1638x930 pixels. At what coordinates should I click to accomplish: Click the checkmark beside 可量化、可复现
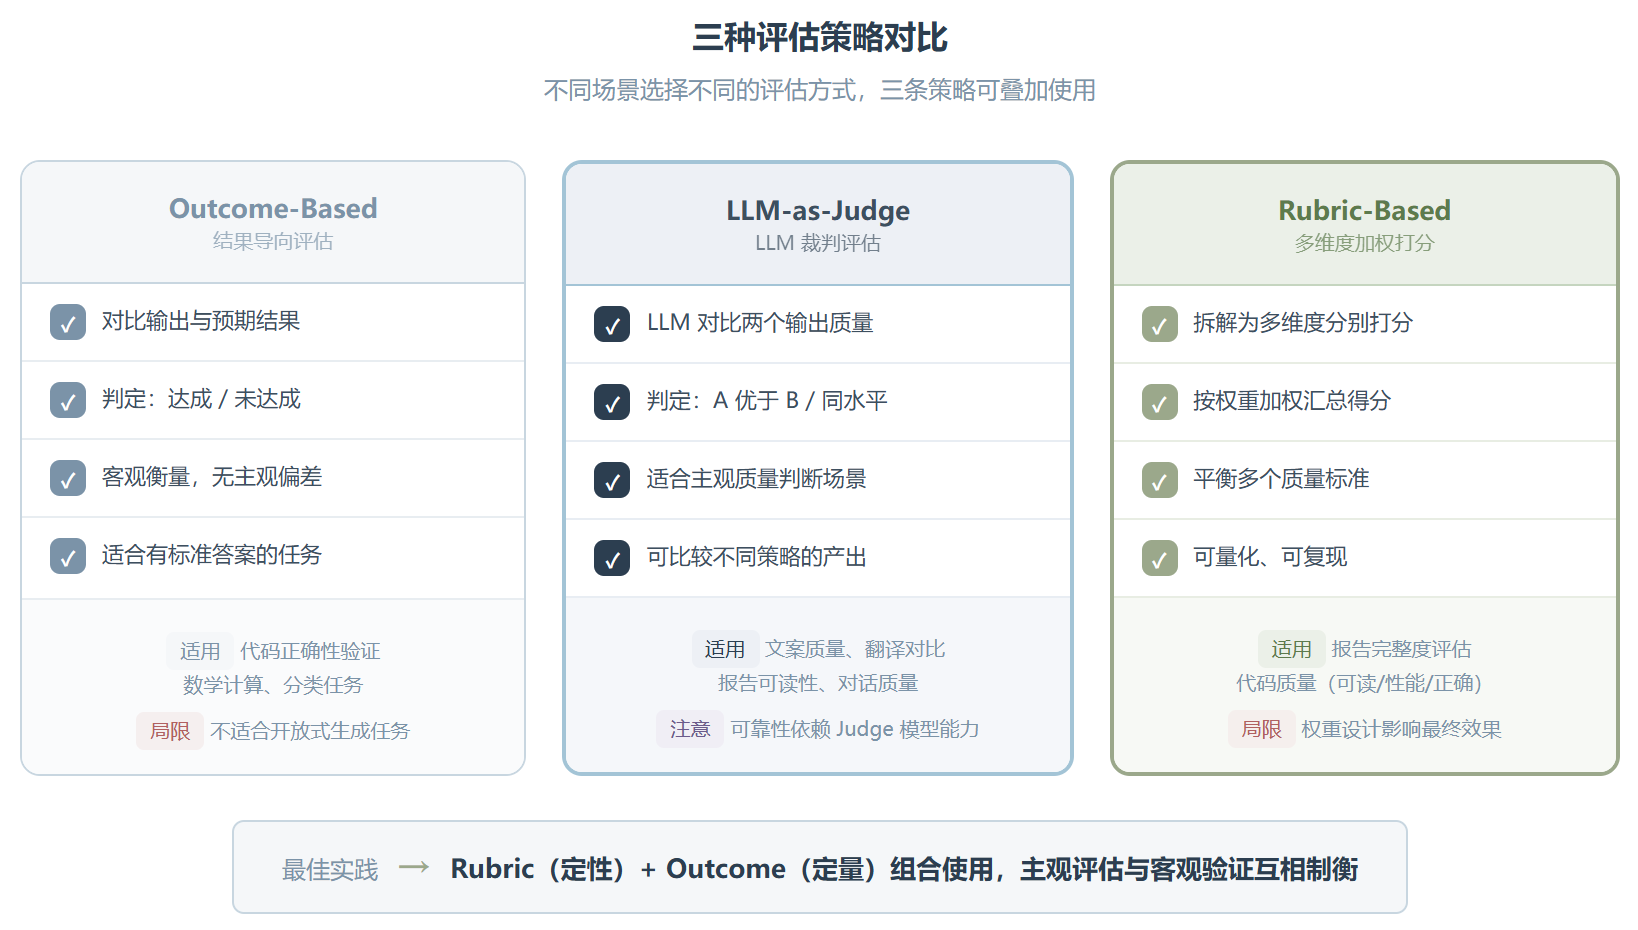1160,558
